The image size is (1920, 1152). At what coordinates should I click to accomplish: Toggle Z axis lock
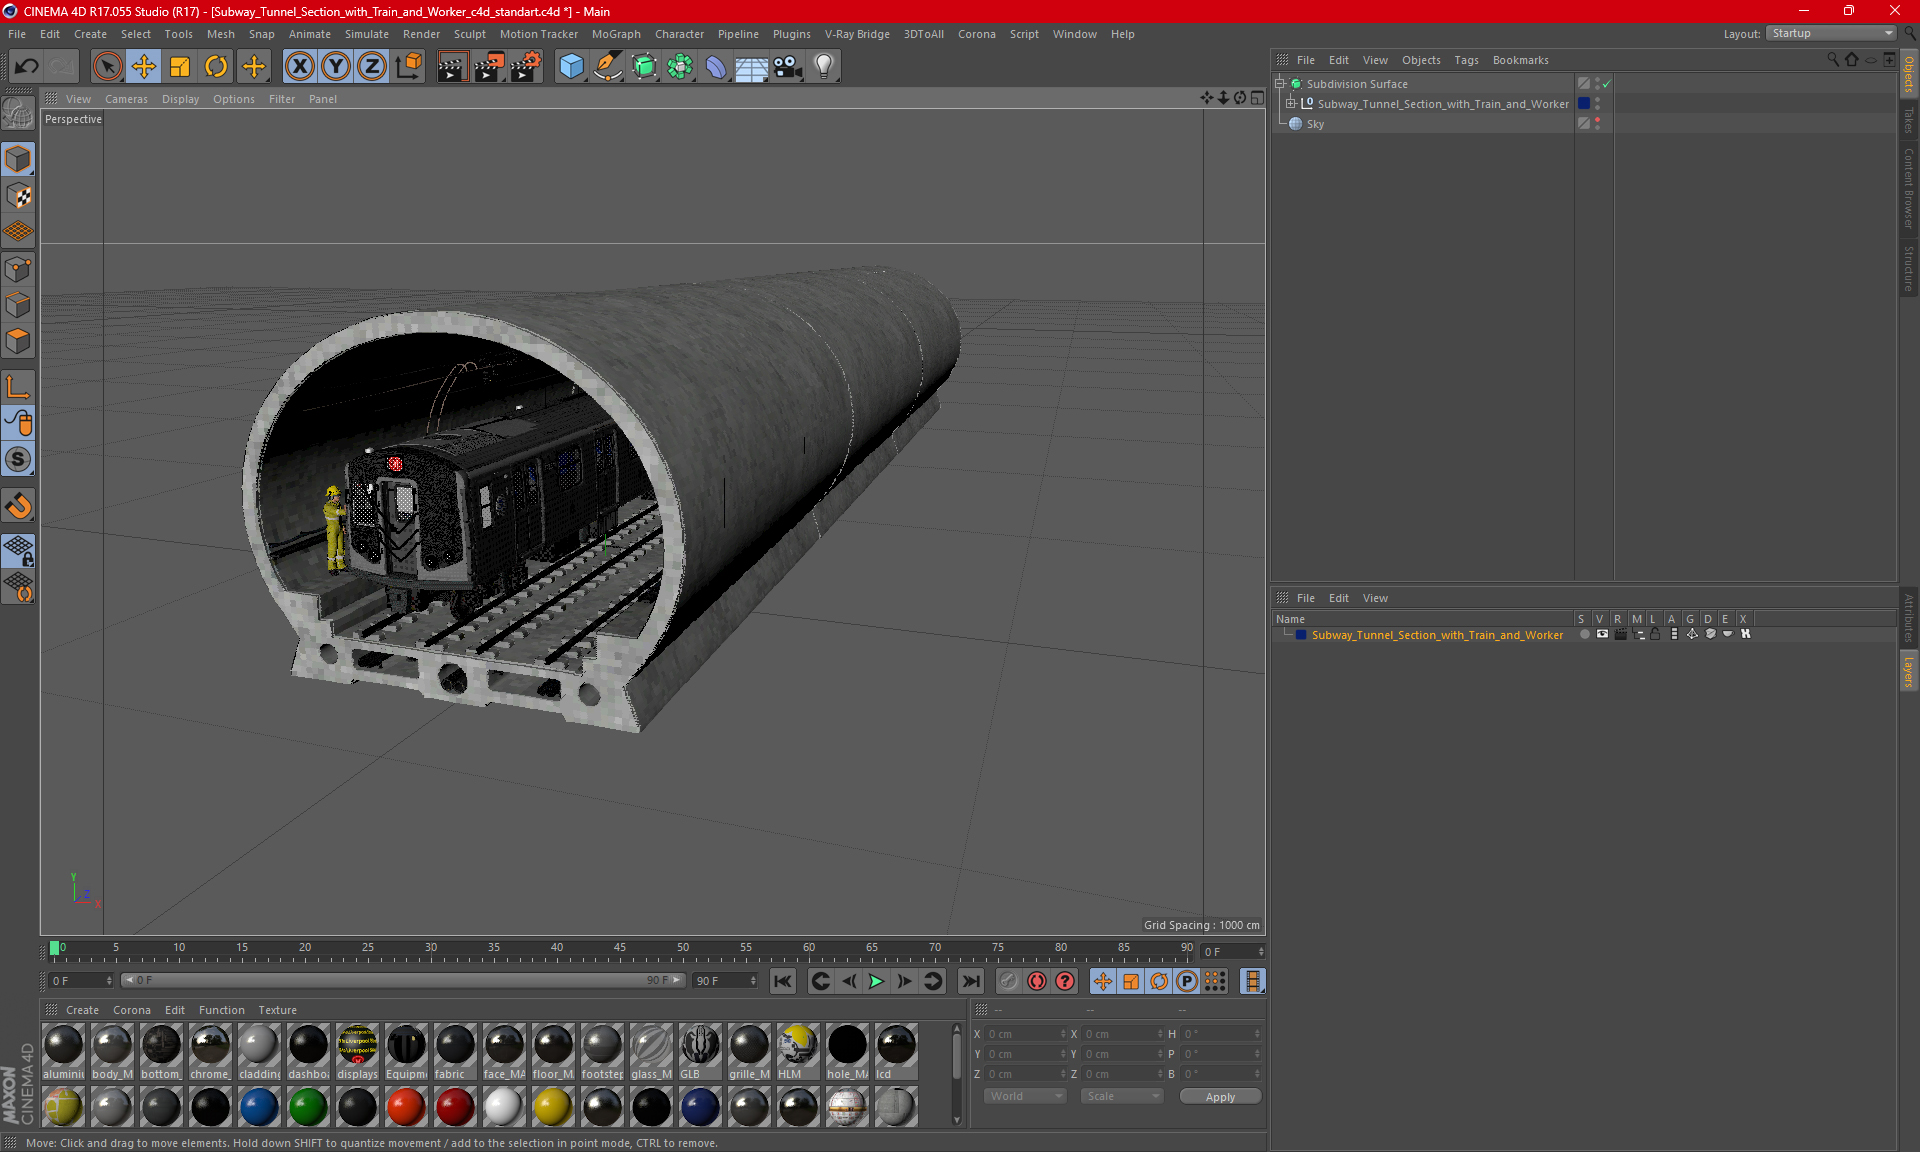(x=372, y=67)
